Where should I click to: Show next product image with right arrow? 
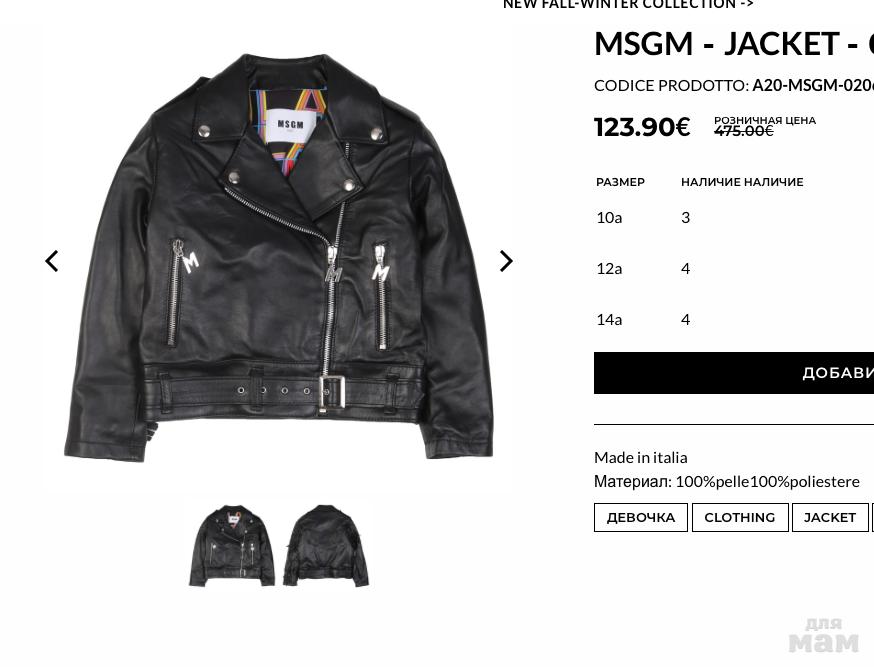(506, 261)
